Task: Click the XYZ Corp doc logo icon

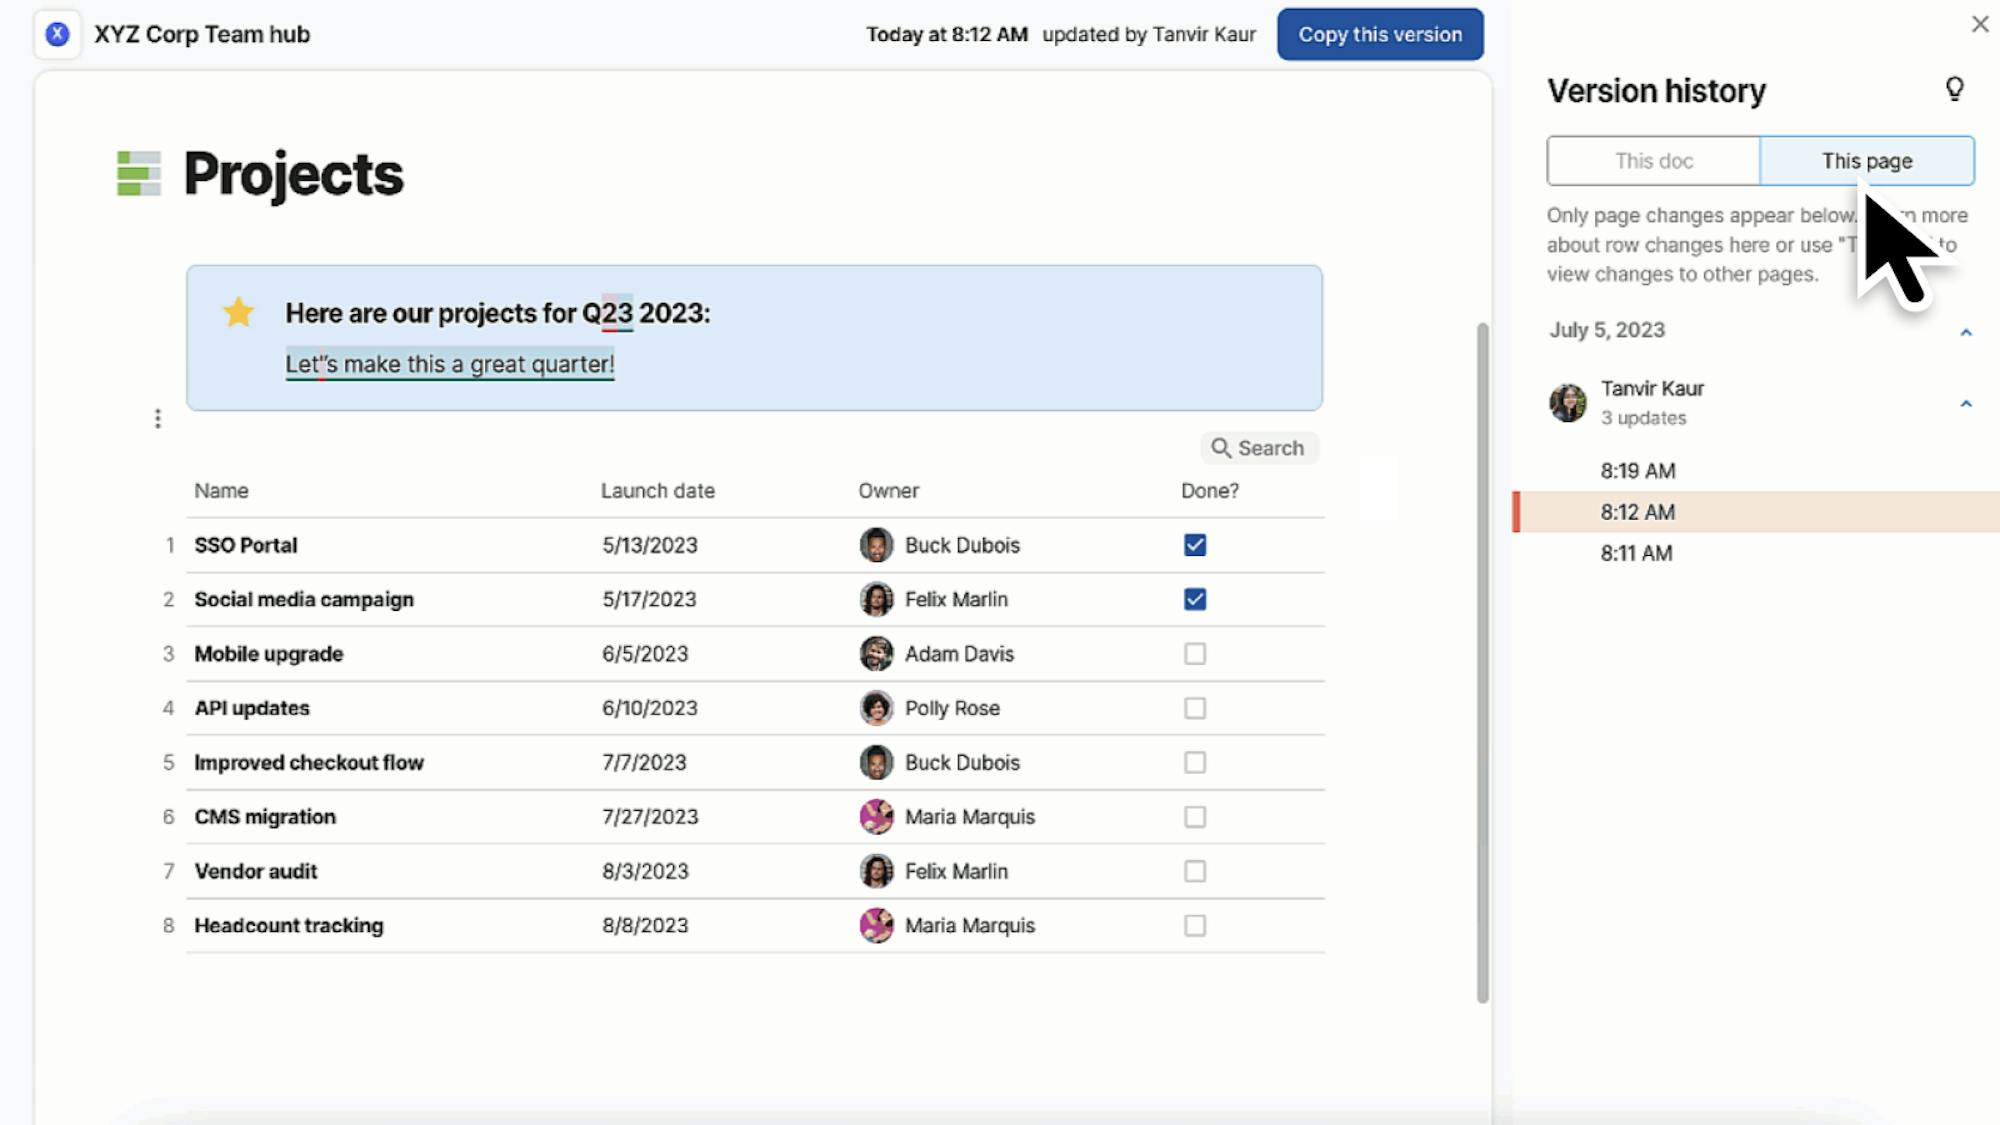Action: click(57, 34)
